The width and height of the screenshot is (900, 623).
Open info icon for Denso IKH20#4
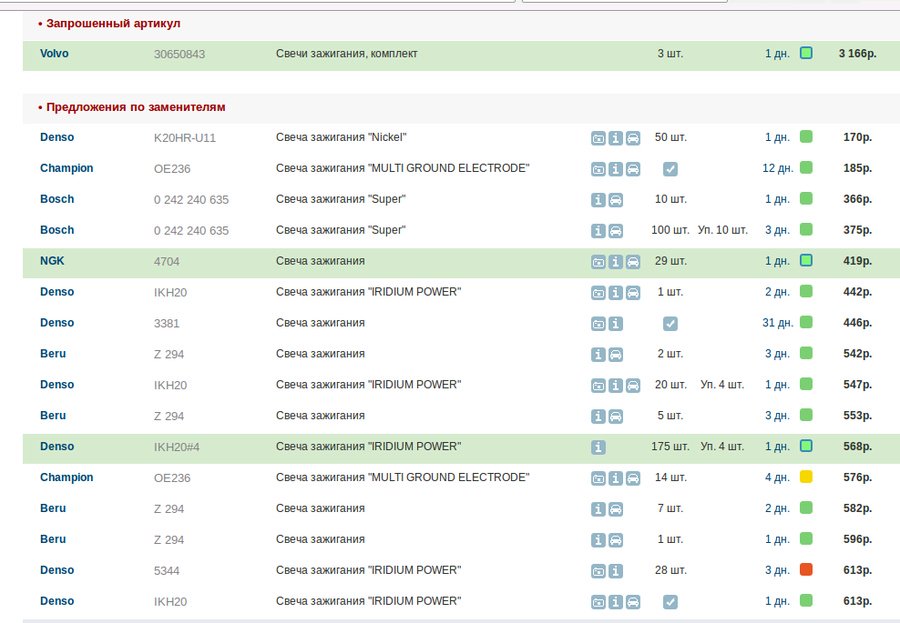[598, 448]
